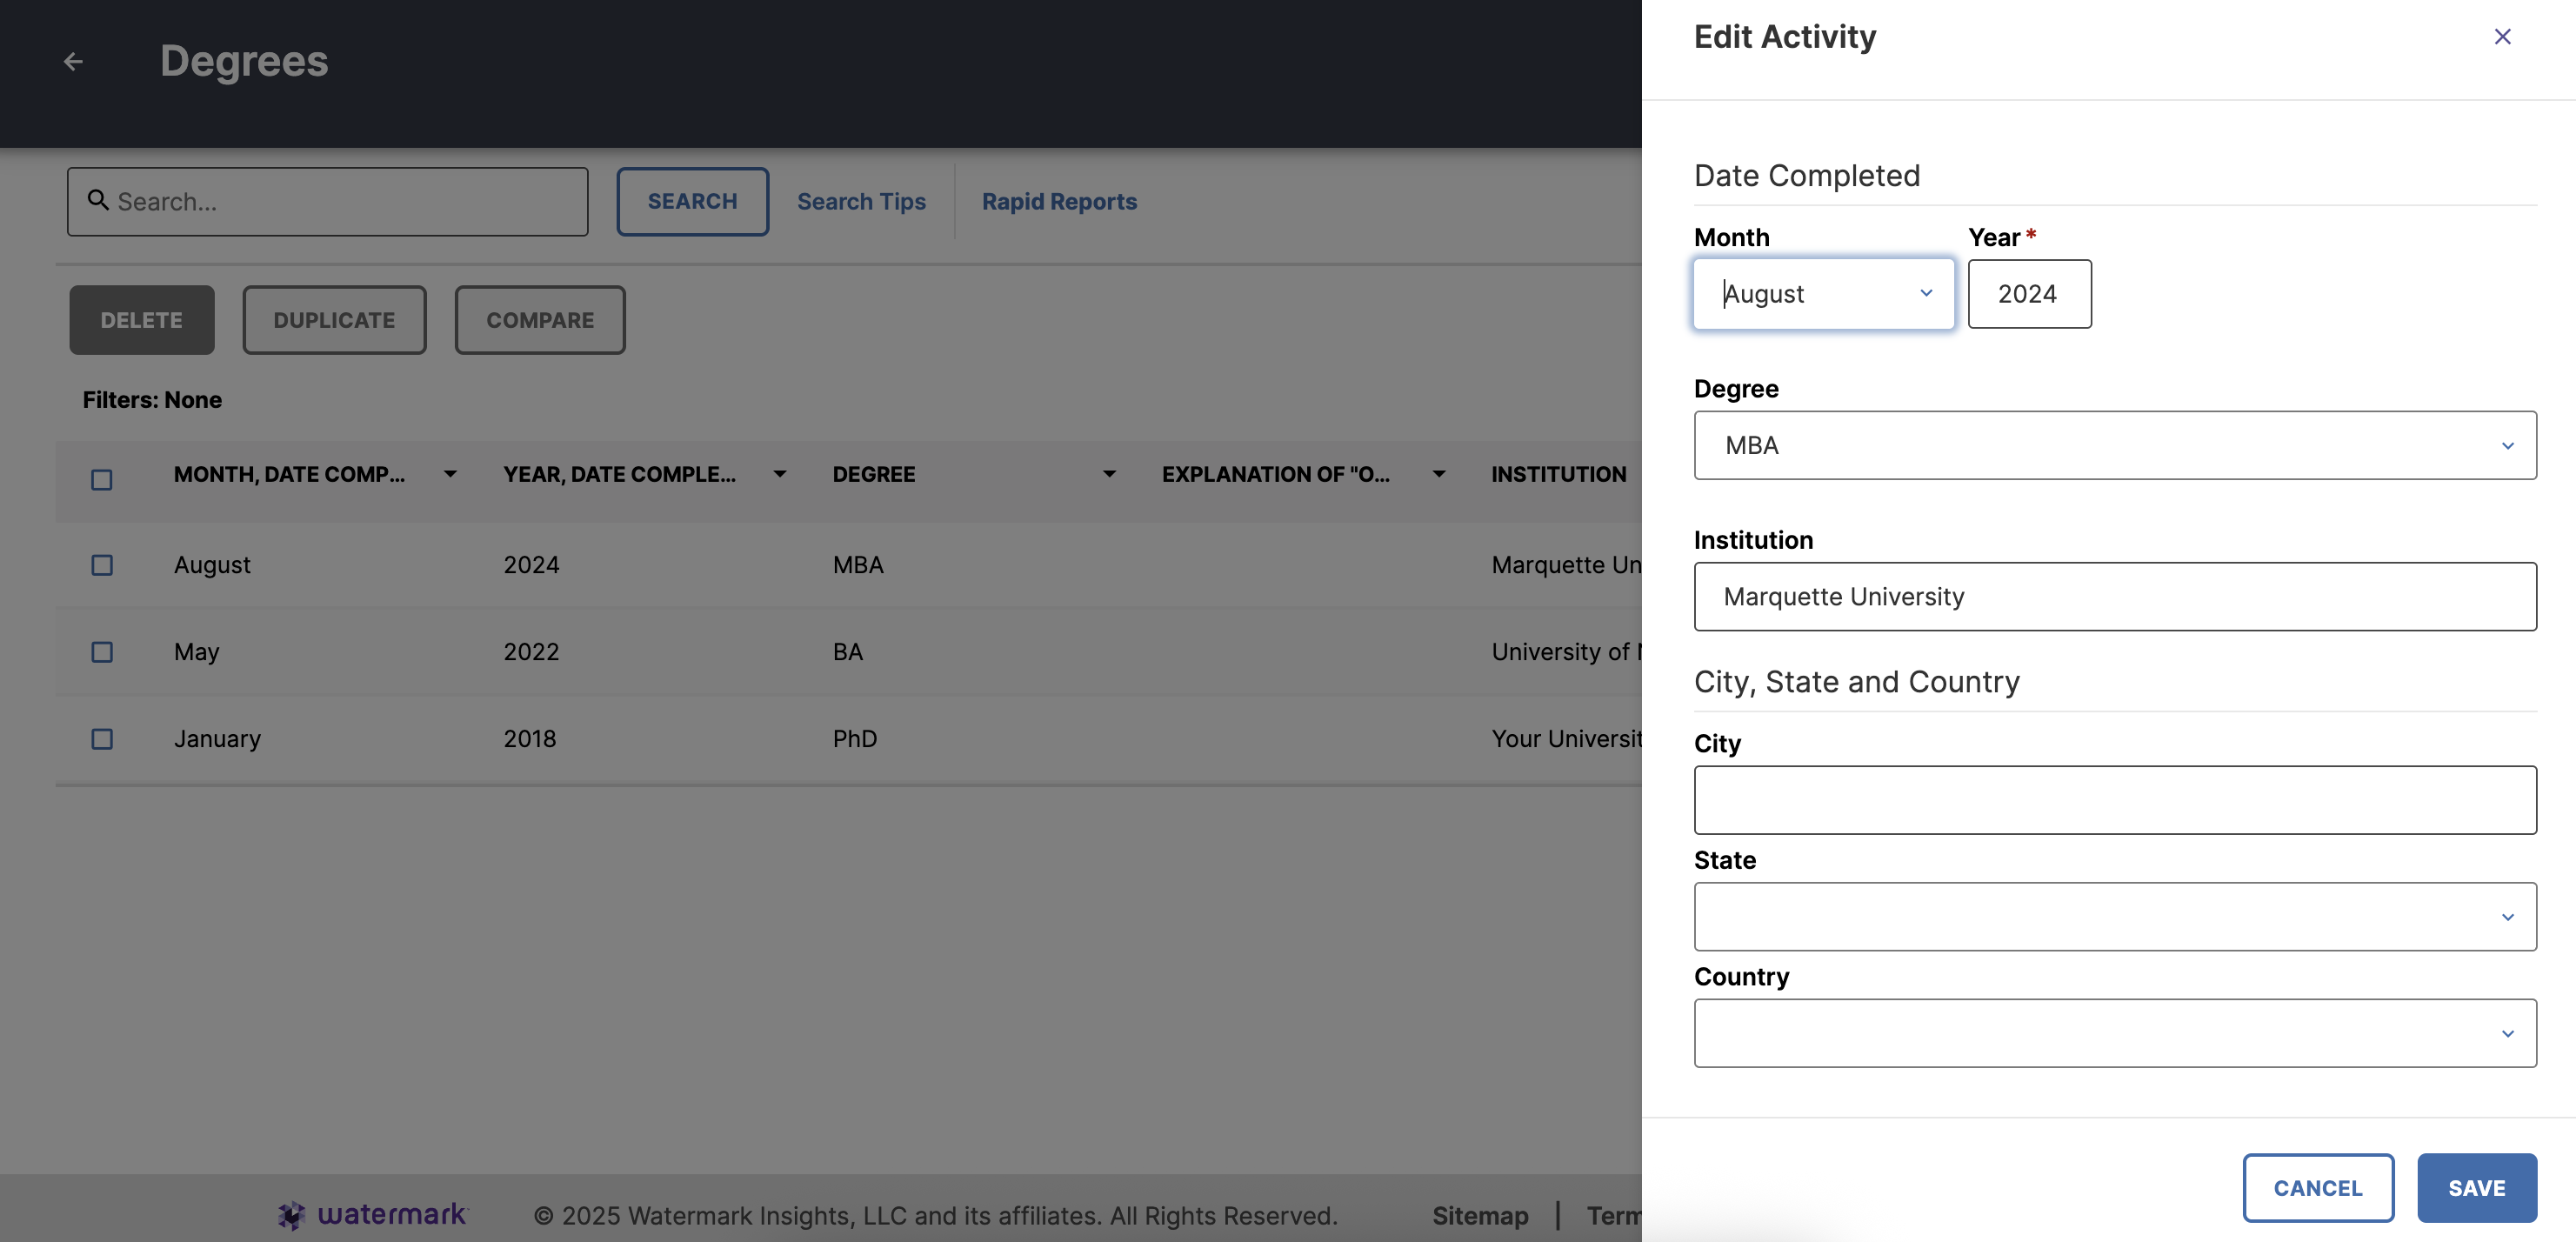
Task: Click the COMPARE button
Action: pyautogui.click(x=540, y=320)
